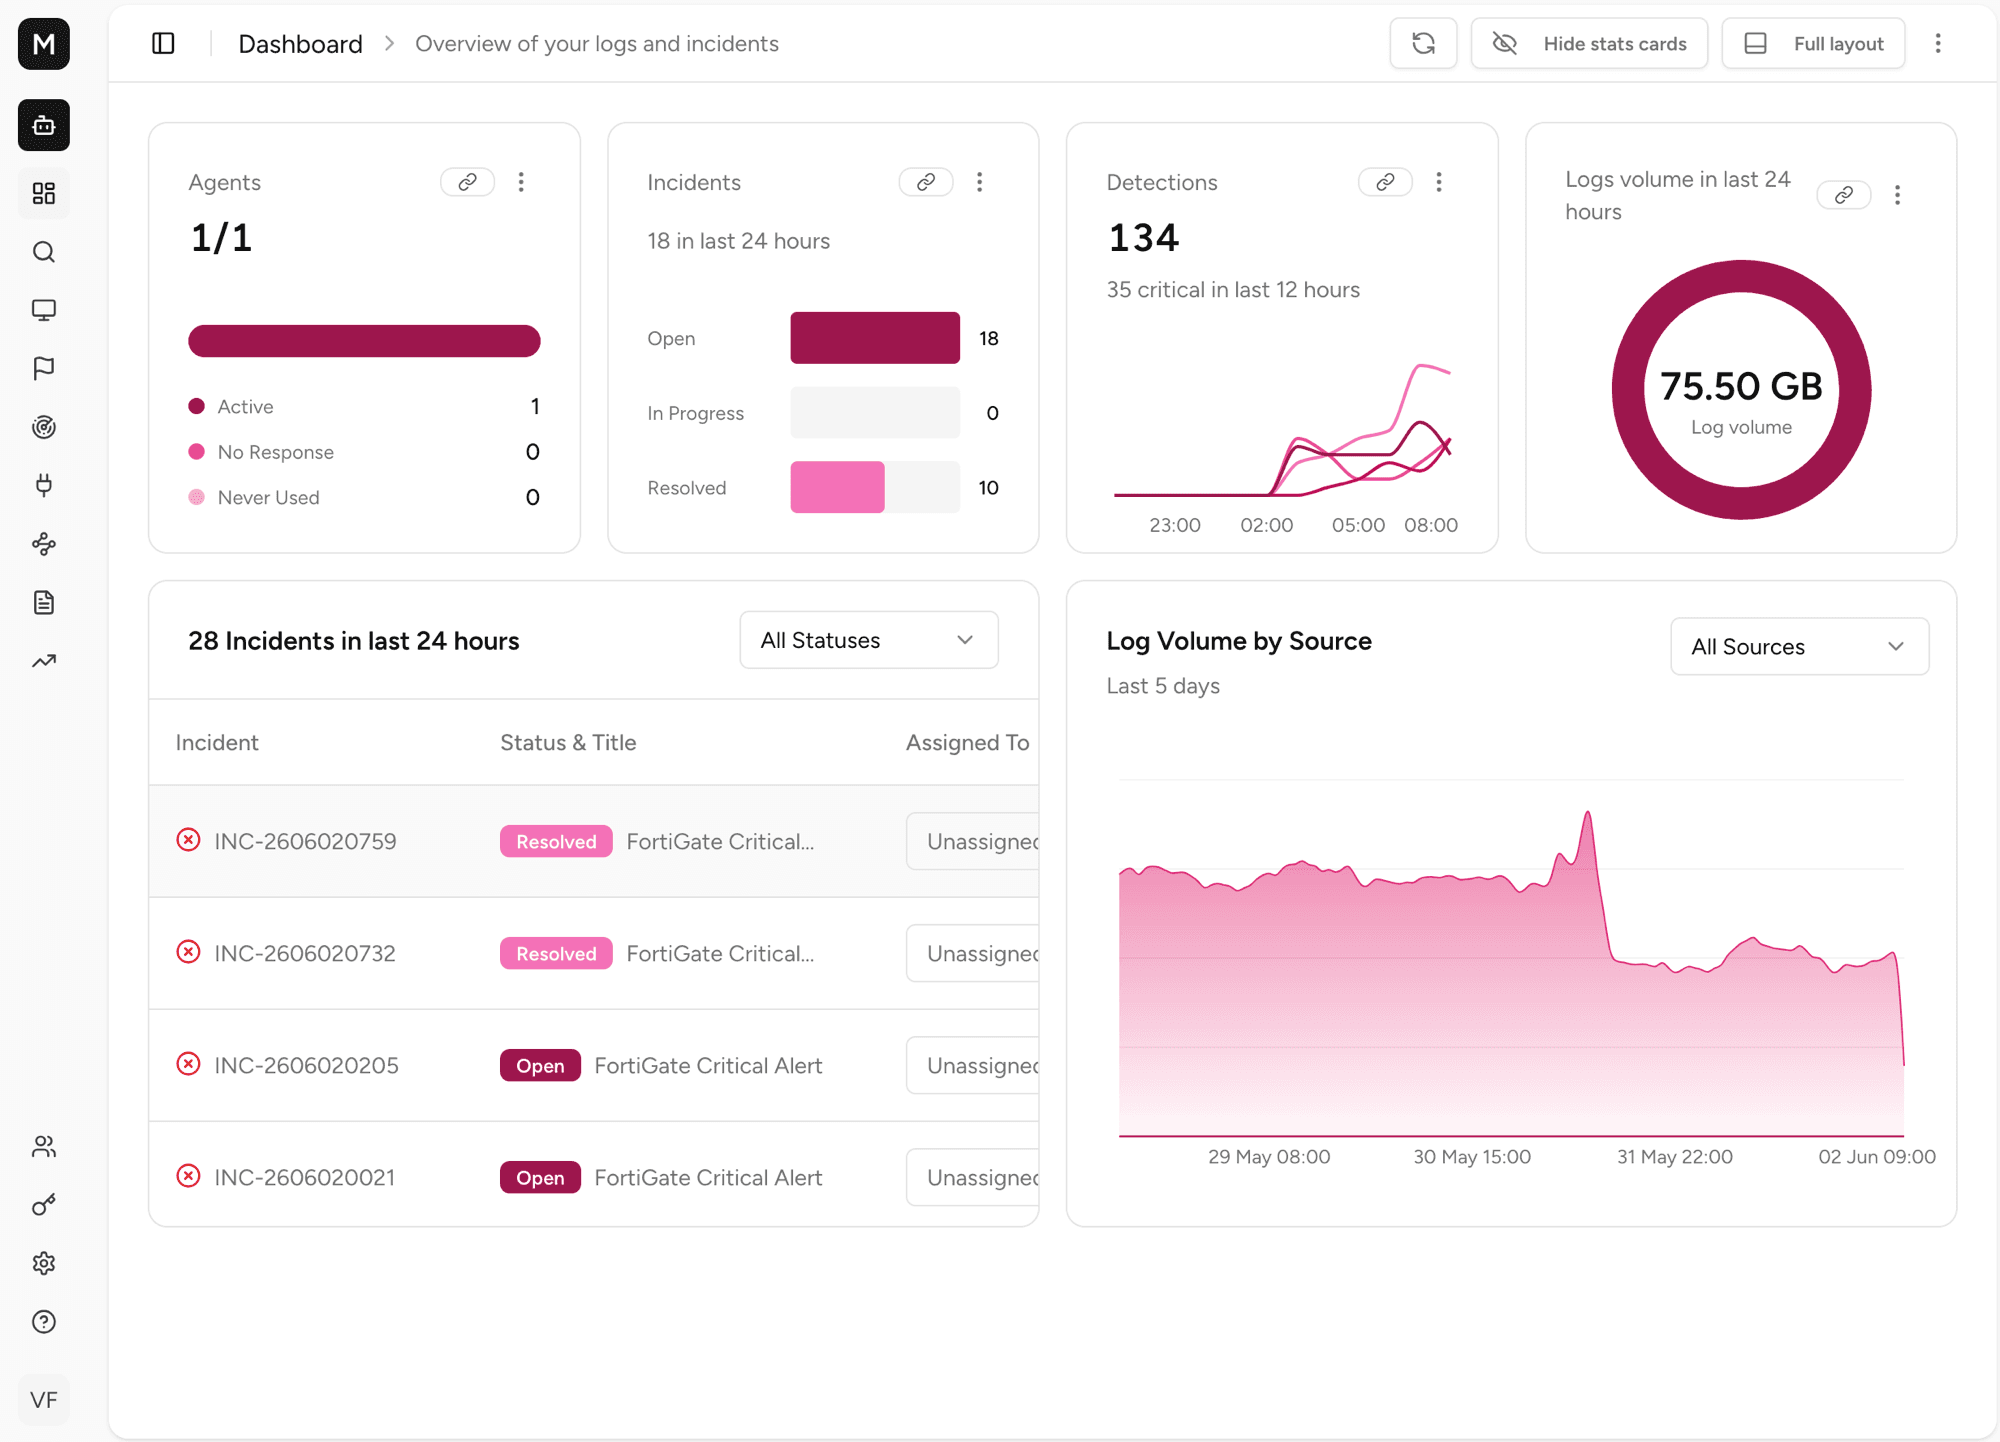Click the critical icon beside INC-2606020732
The width and height of the screenshot is (2000, 1442).
tap(188, 952)
